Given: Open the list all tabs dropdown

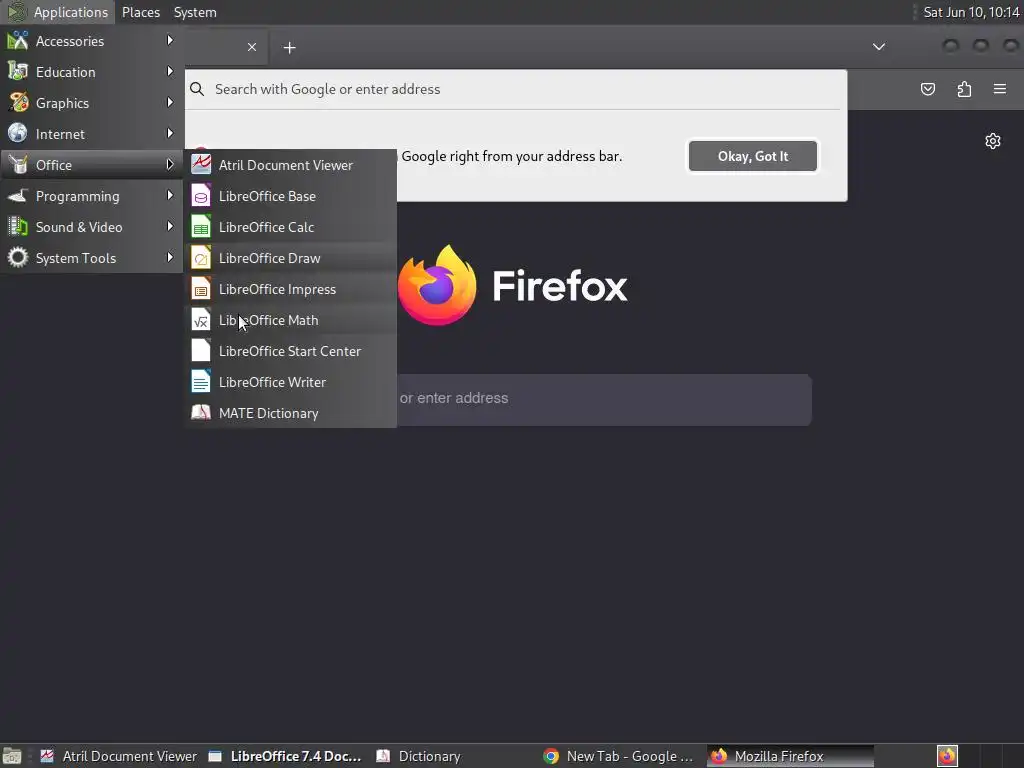Looking at the screenshot, I should 879,47.
